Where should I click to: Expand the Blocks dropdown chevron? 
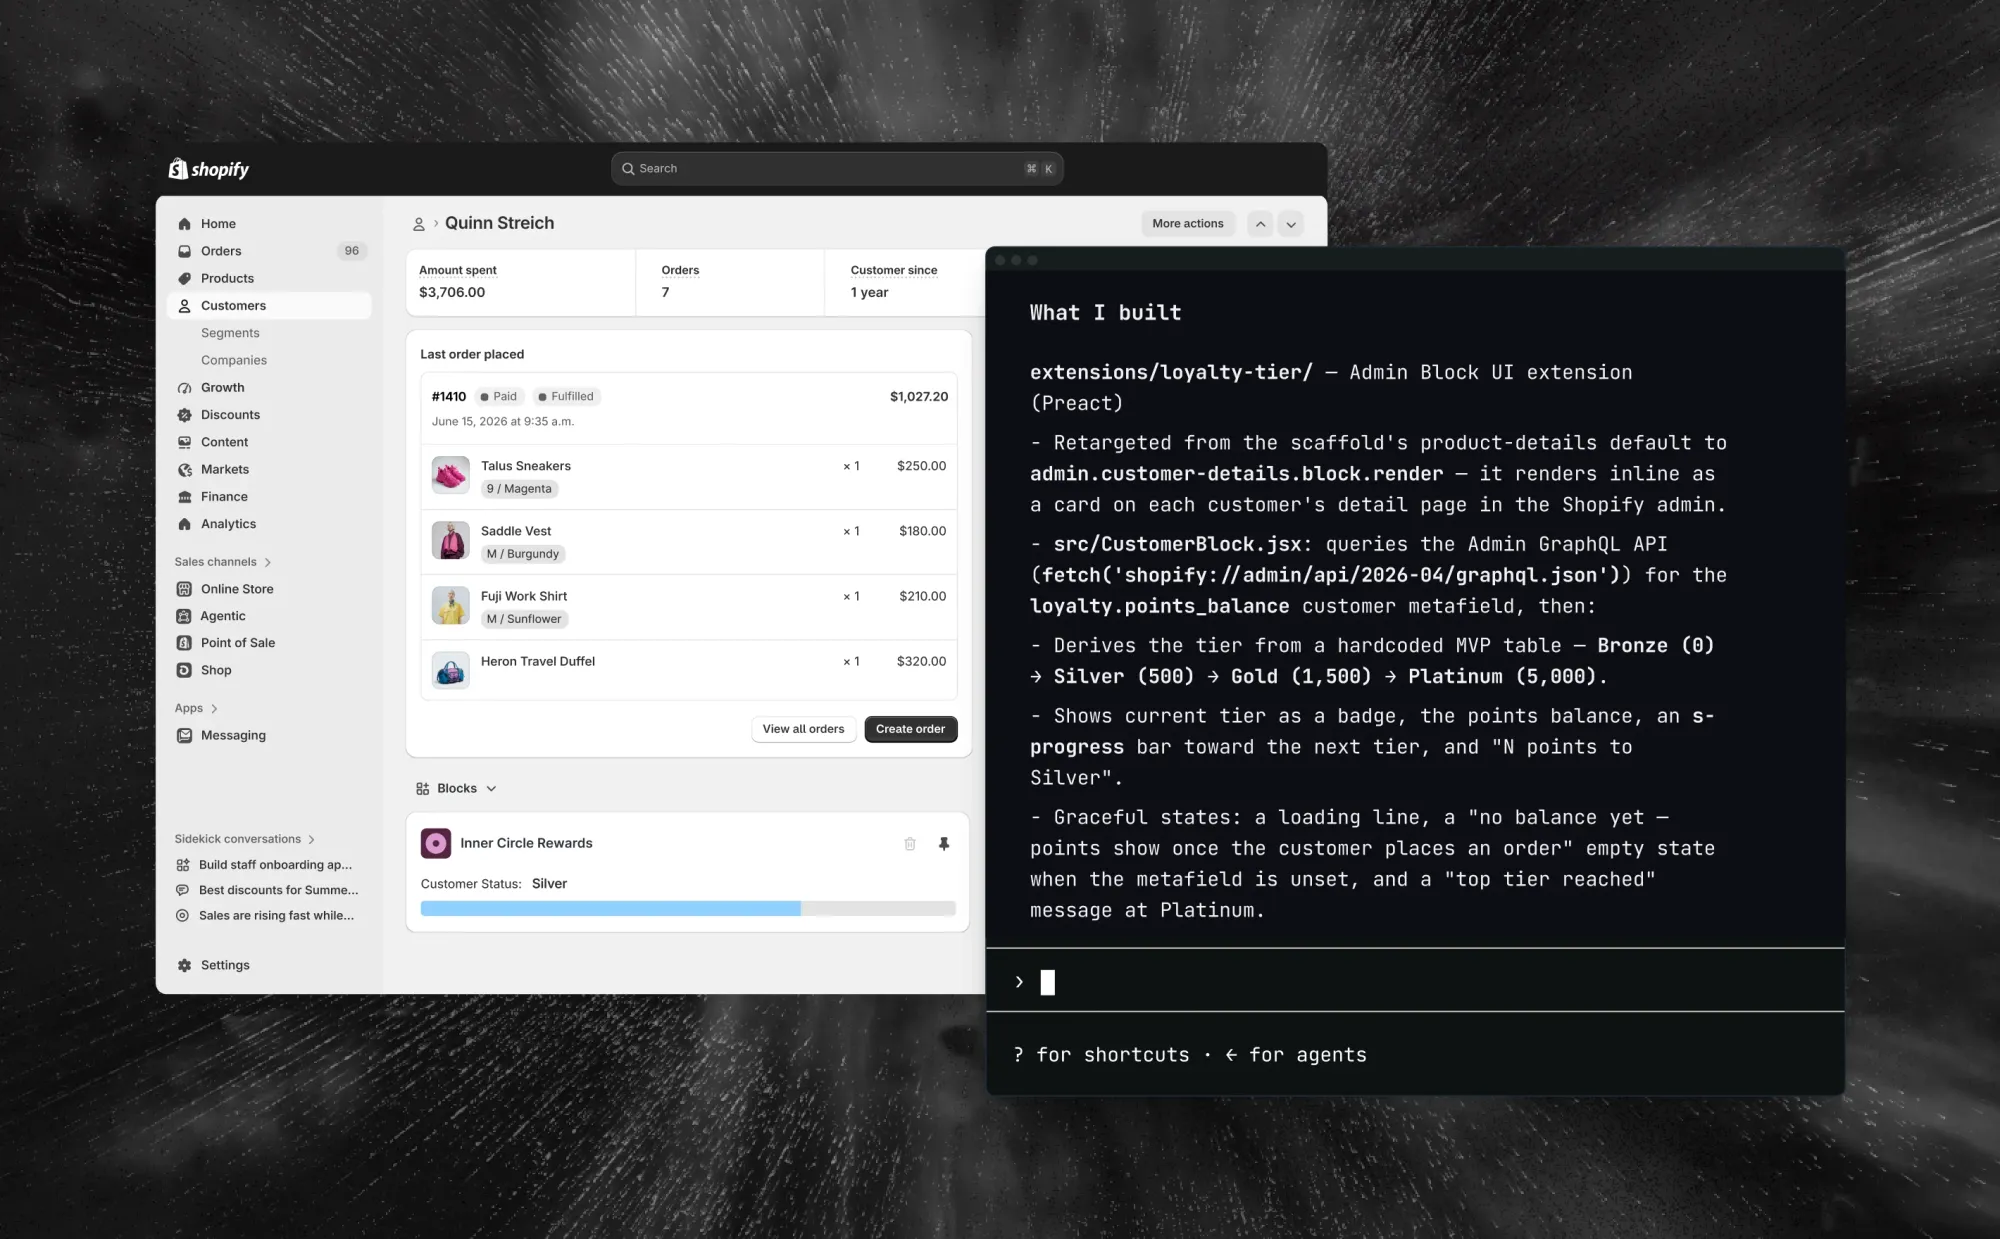(x=491, y=789)
